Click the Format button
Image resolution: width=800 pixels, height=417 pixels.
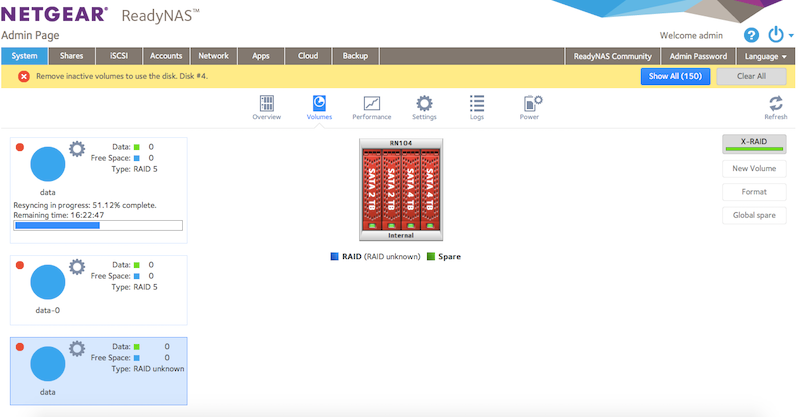(754, 192)
